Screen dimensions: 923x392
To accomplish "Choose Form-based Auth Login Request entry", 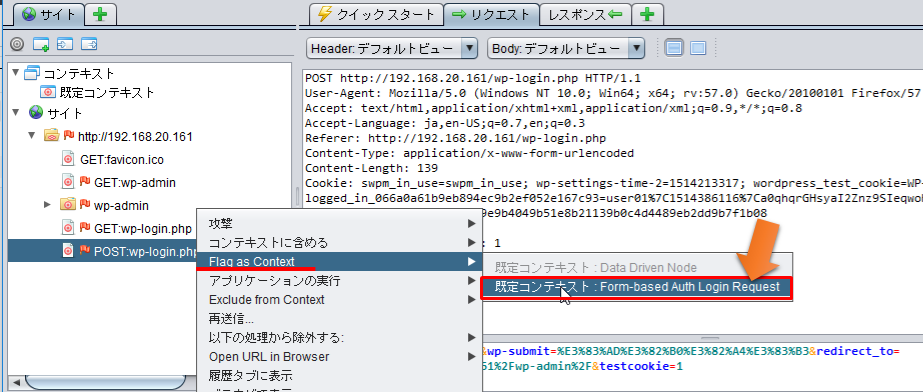I will (x=637, y=287).
